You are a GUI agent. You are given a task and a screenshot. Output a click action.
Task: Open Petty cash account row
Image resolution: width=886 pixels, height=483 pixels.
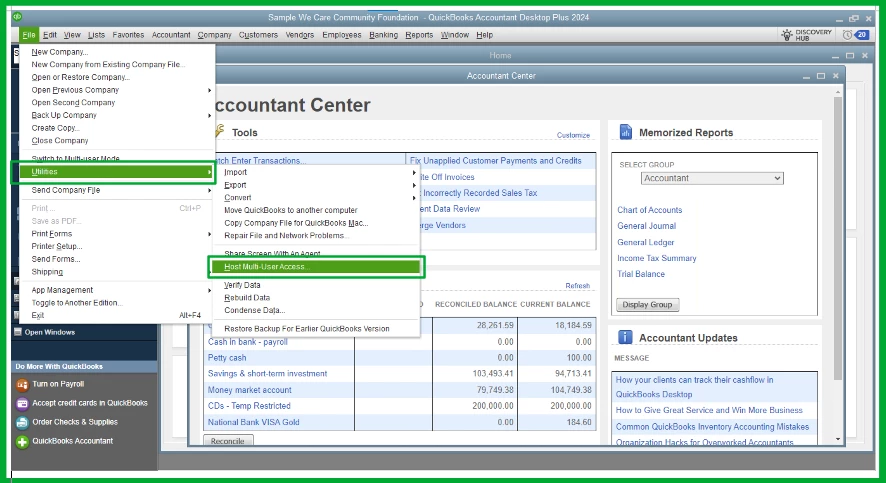pyautogui.click(x=227, y=358)
